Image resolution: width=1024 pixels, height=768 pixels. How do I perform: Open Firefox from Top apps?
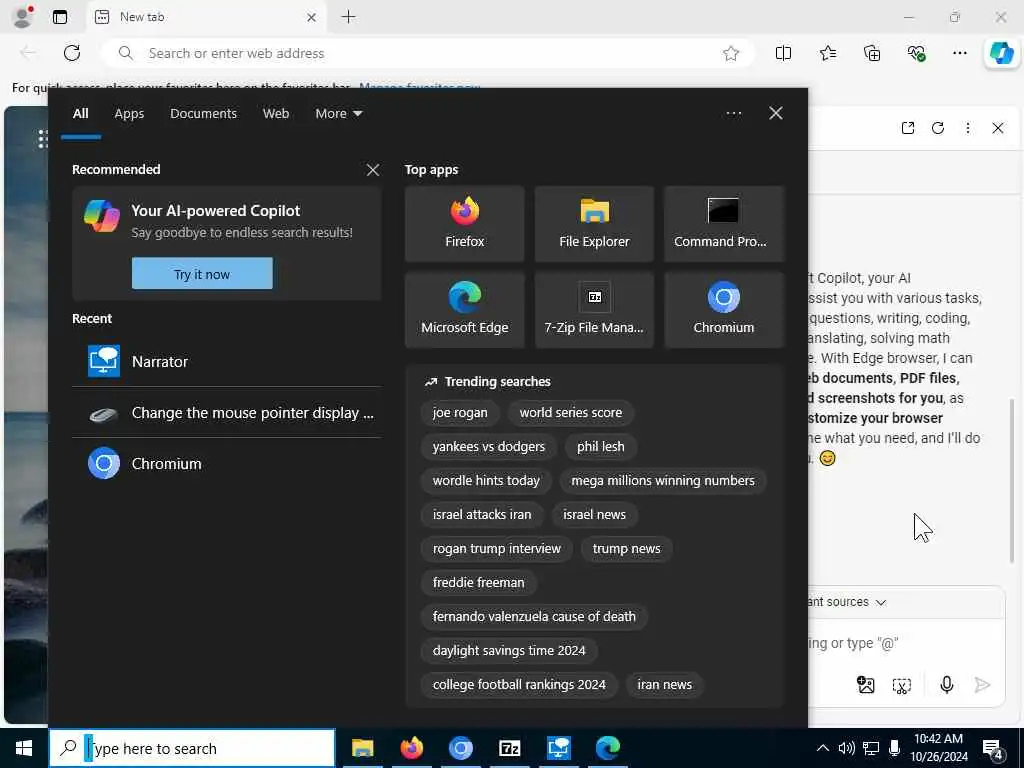464,224
